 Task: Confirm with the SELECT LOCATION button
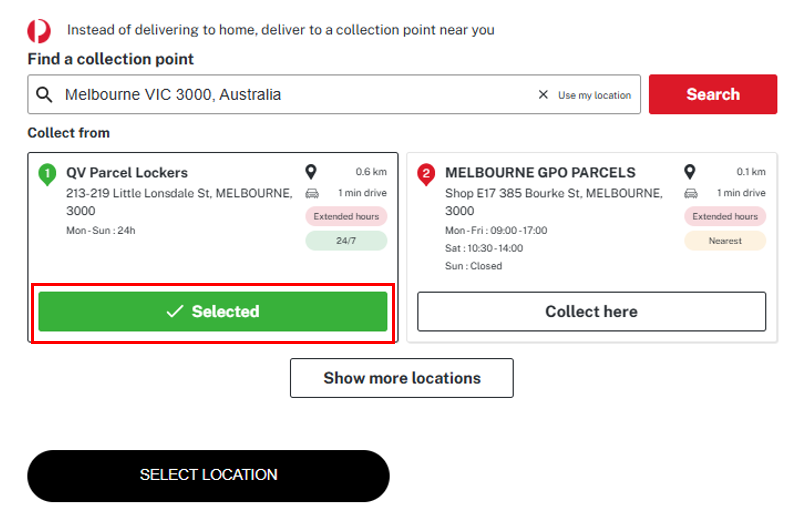[x=208, y=475]
